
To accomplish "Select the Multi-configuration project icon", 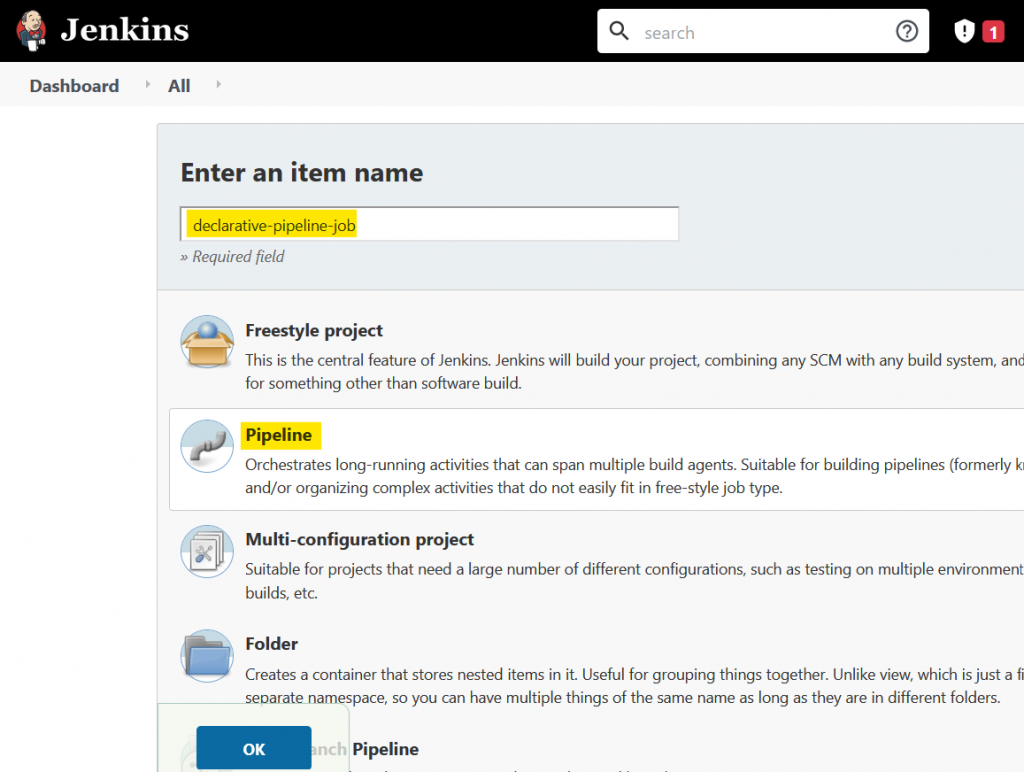I will [x=207, y=551].
